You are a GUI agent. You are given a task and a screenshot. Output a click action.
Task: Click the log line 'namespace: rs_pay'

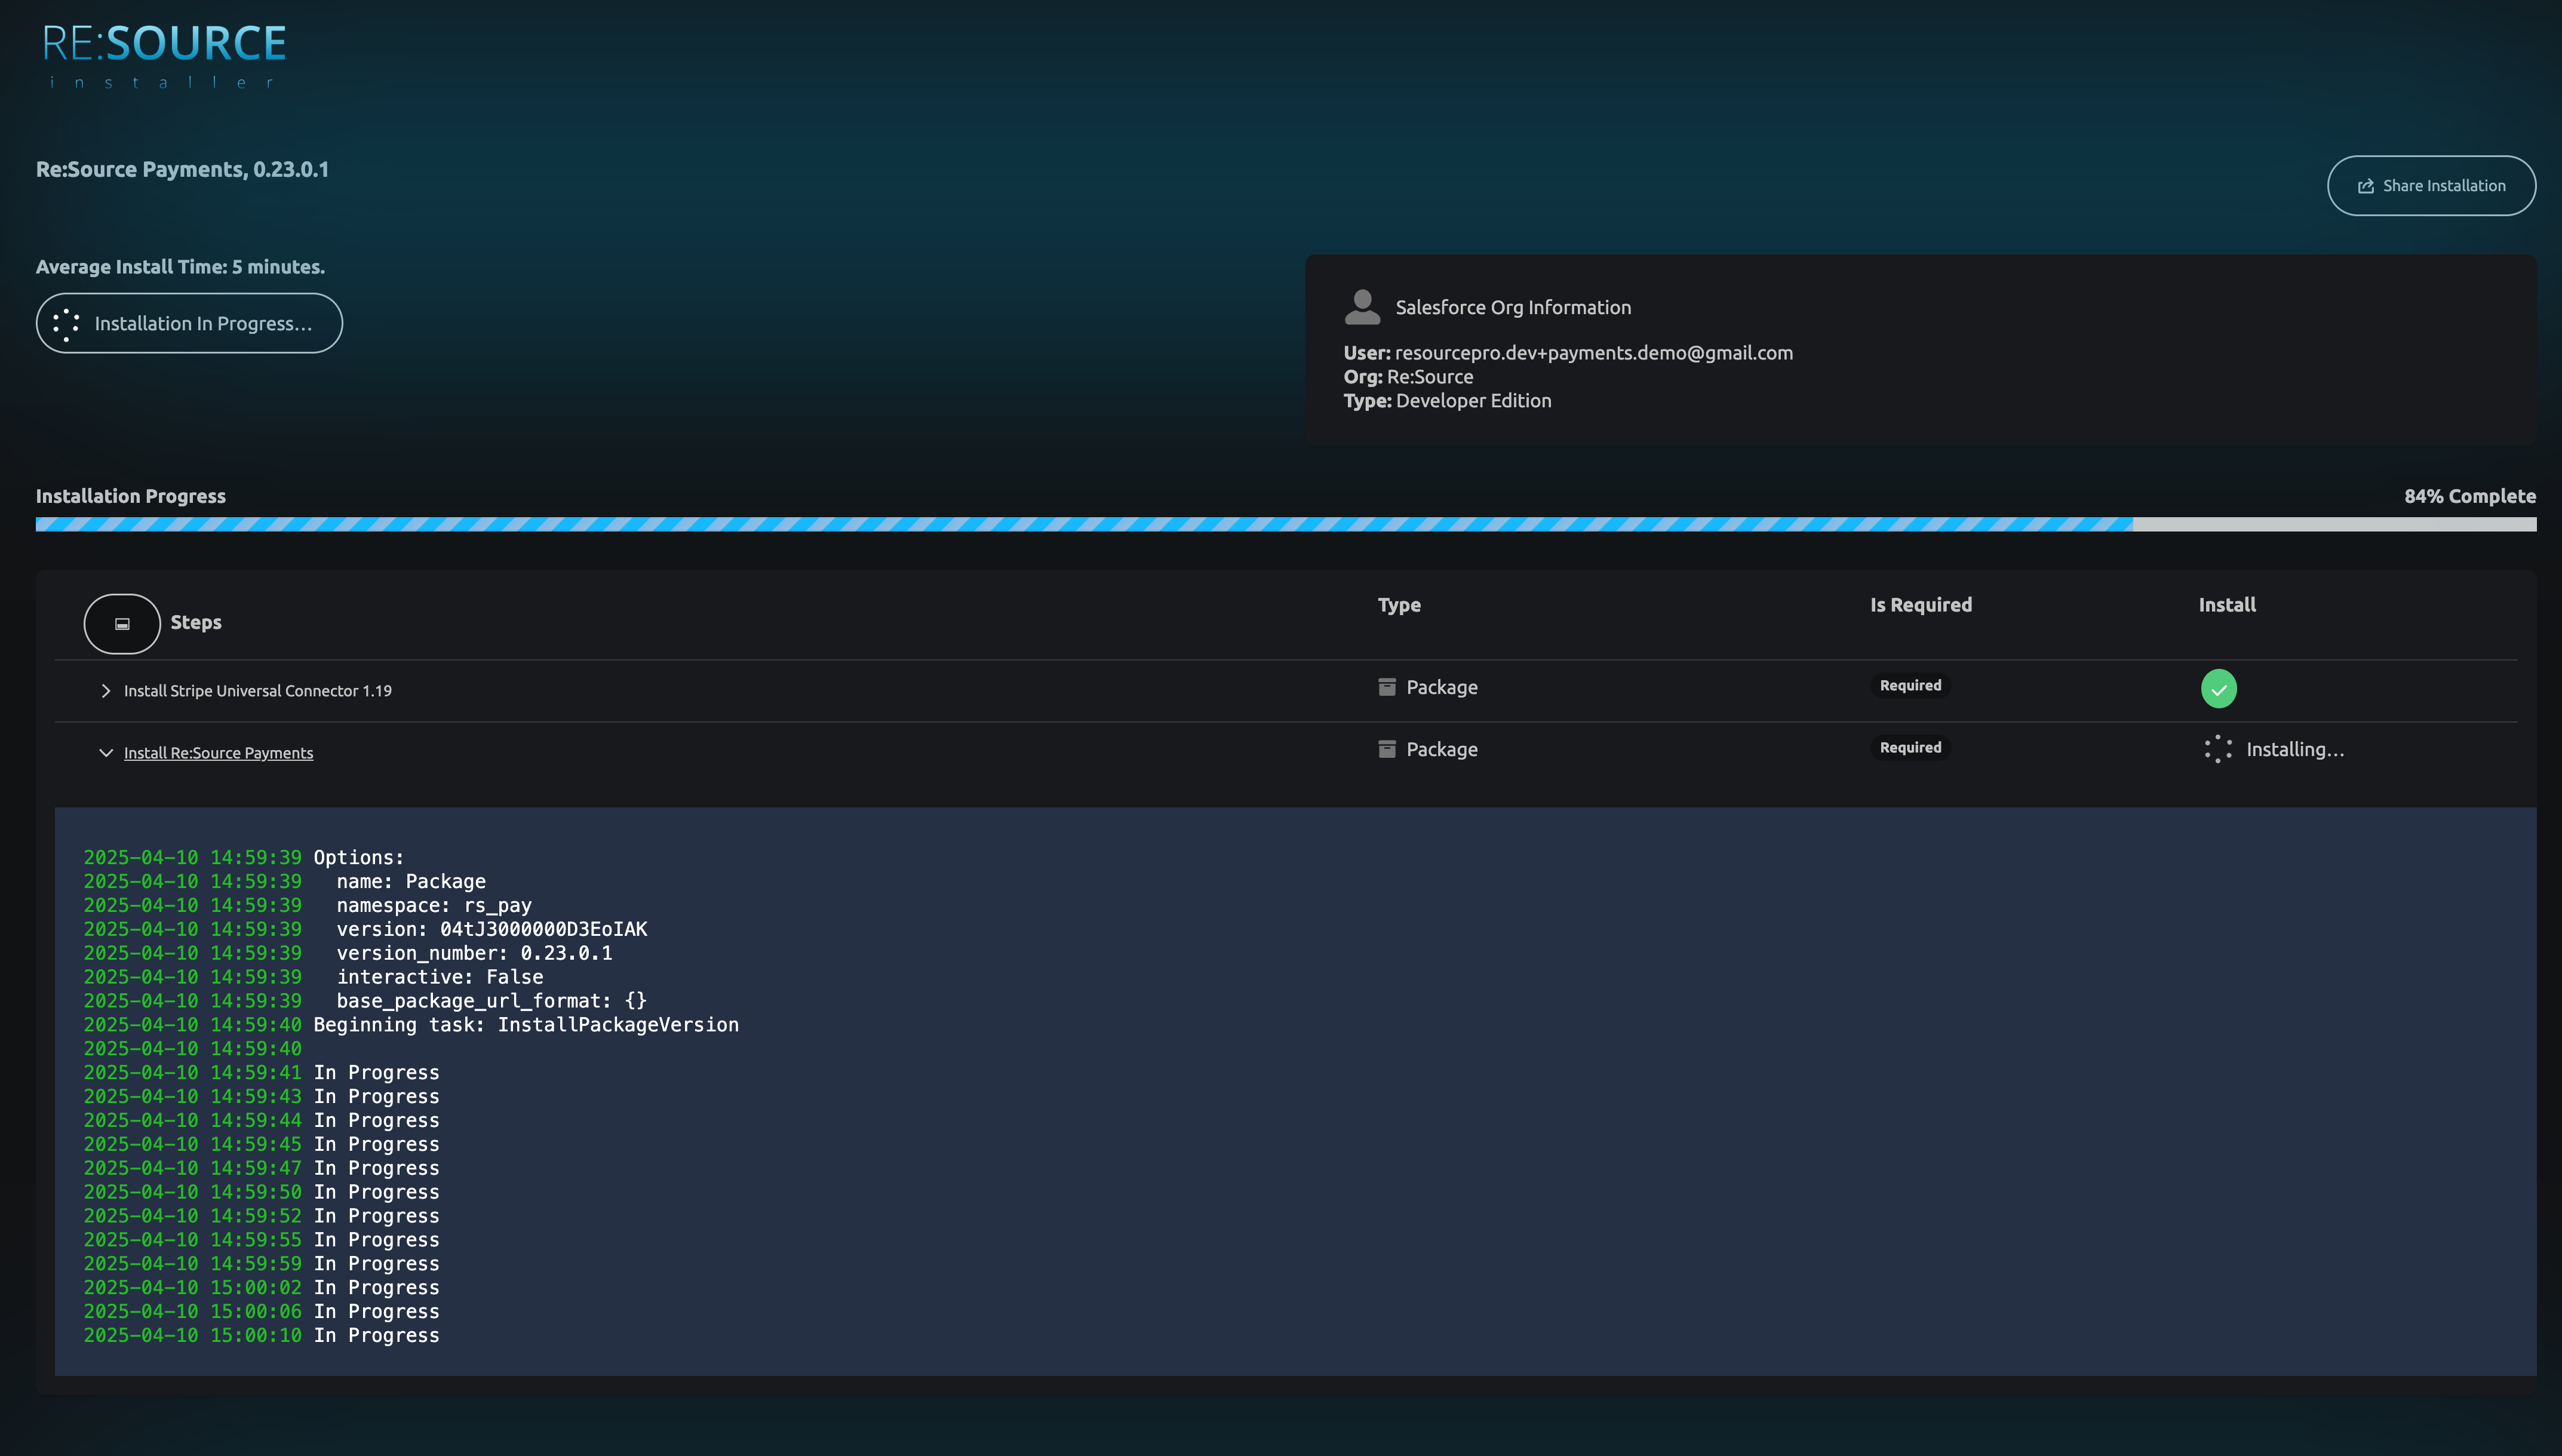click(307, 905)
